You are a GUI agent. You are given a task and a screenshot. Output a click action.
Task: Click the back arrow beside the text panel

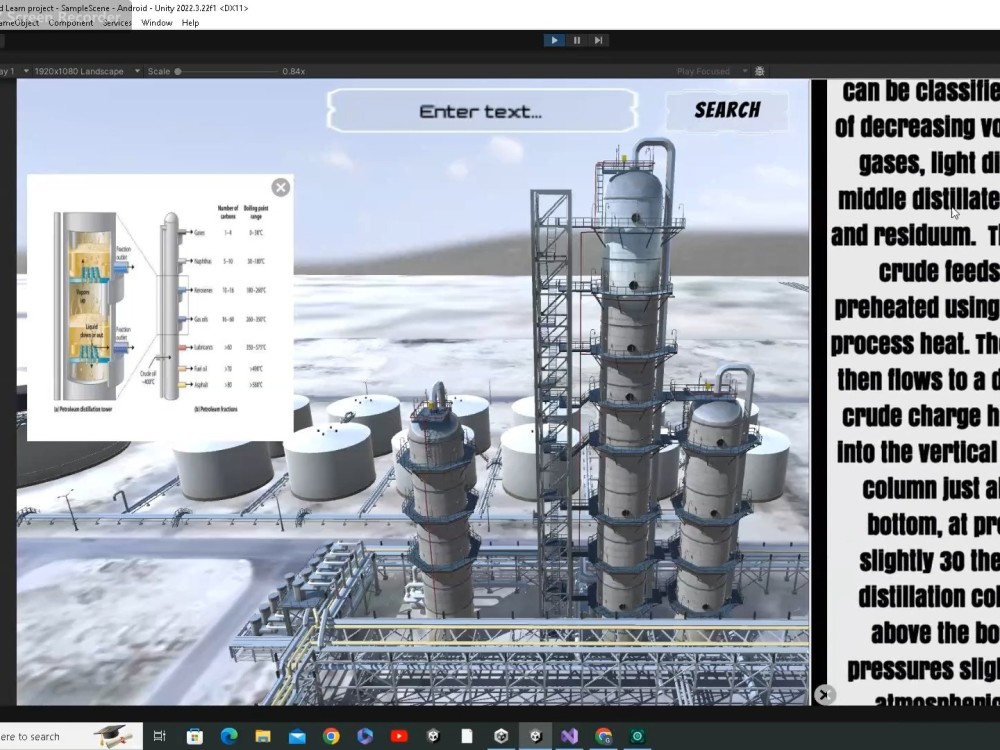coord(824,694)
